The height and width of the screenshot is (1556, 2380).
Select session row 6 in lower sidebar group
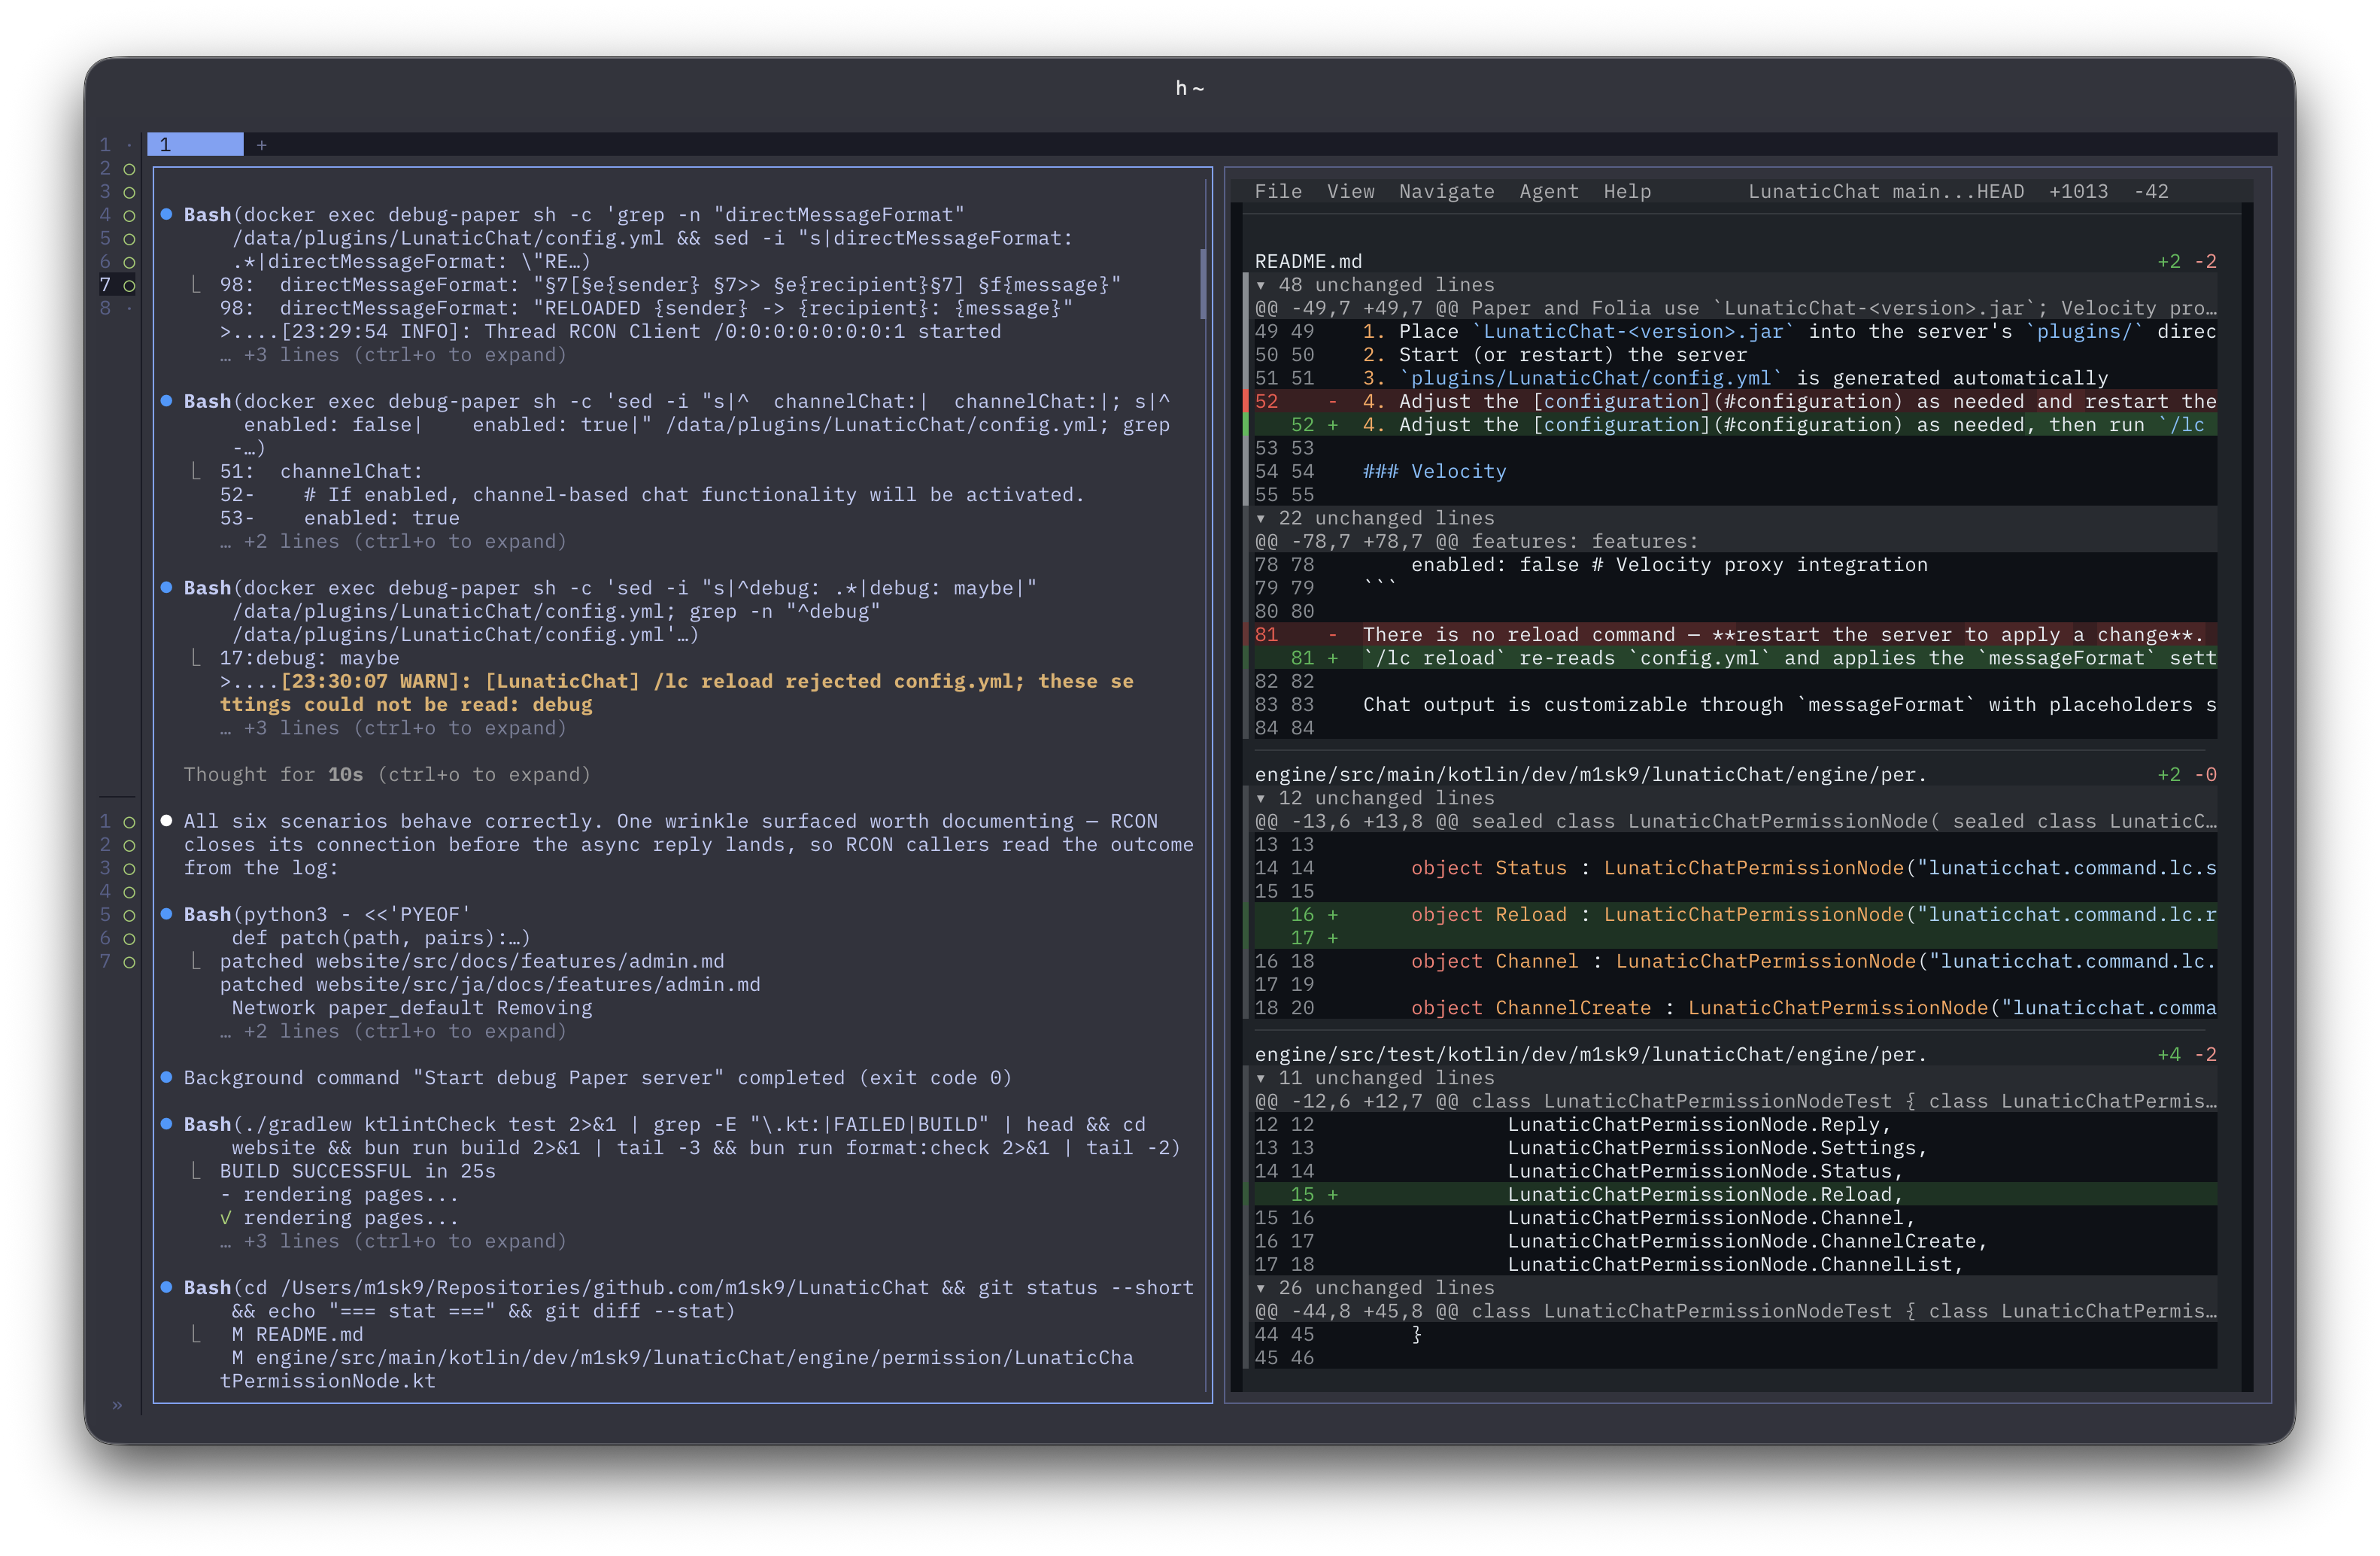coord(117,938)
